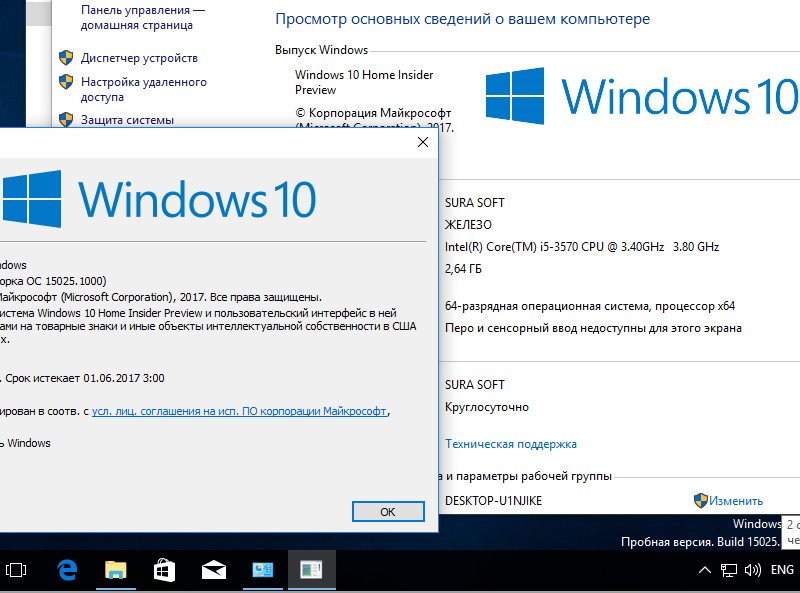The width and height of the screenshot is (800, 593).
Task: Open Диспетчер устройств in the left pane
Action: point(139,58)
